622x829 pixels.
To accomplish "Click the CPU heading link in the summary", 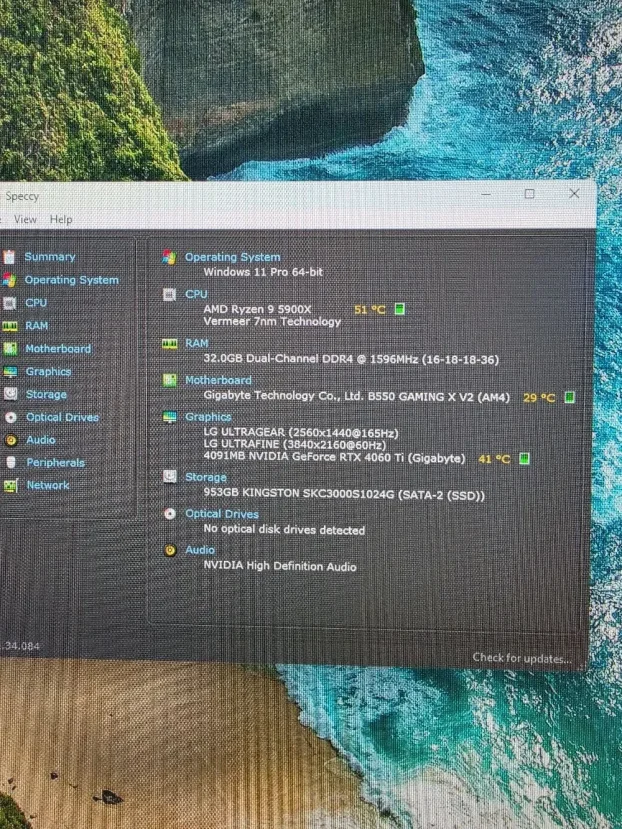I will coord(196,294).
